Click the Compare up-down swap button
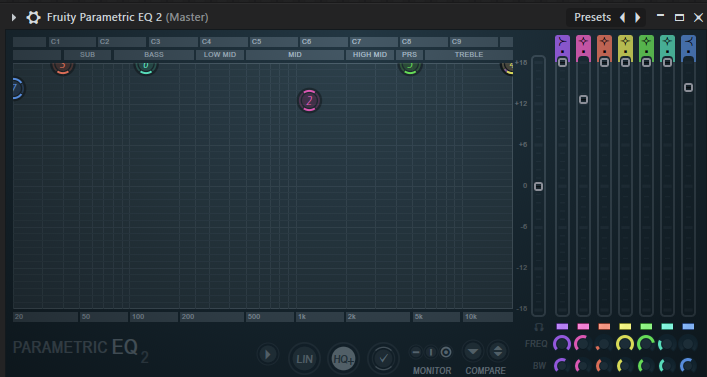Screen dimensions: 707x377 [x=498, y=351]
